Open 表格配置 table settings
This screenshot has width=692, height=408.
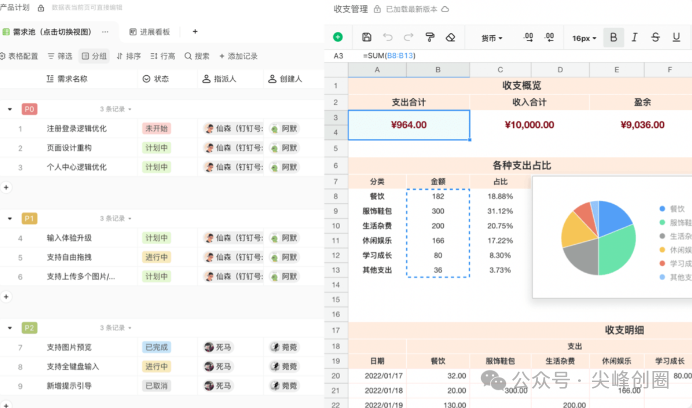[x=19, y=56]
